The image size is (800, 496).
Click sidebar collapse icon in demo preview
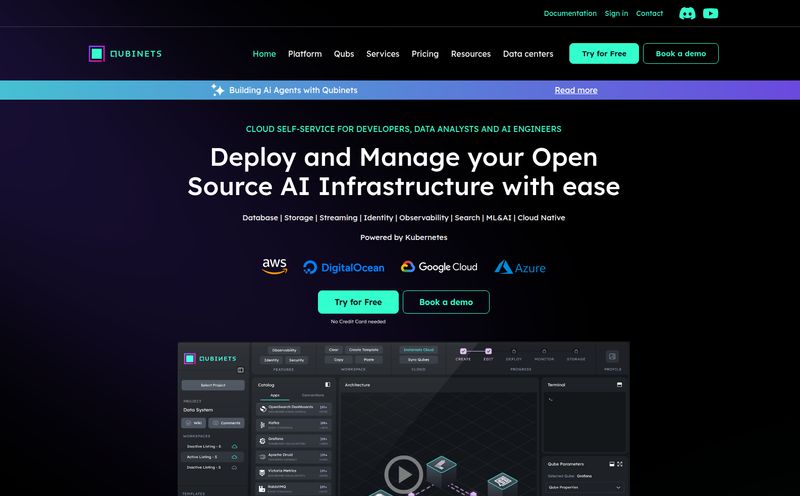click(x=240, y=370)
